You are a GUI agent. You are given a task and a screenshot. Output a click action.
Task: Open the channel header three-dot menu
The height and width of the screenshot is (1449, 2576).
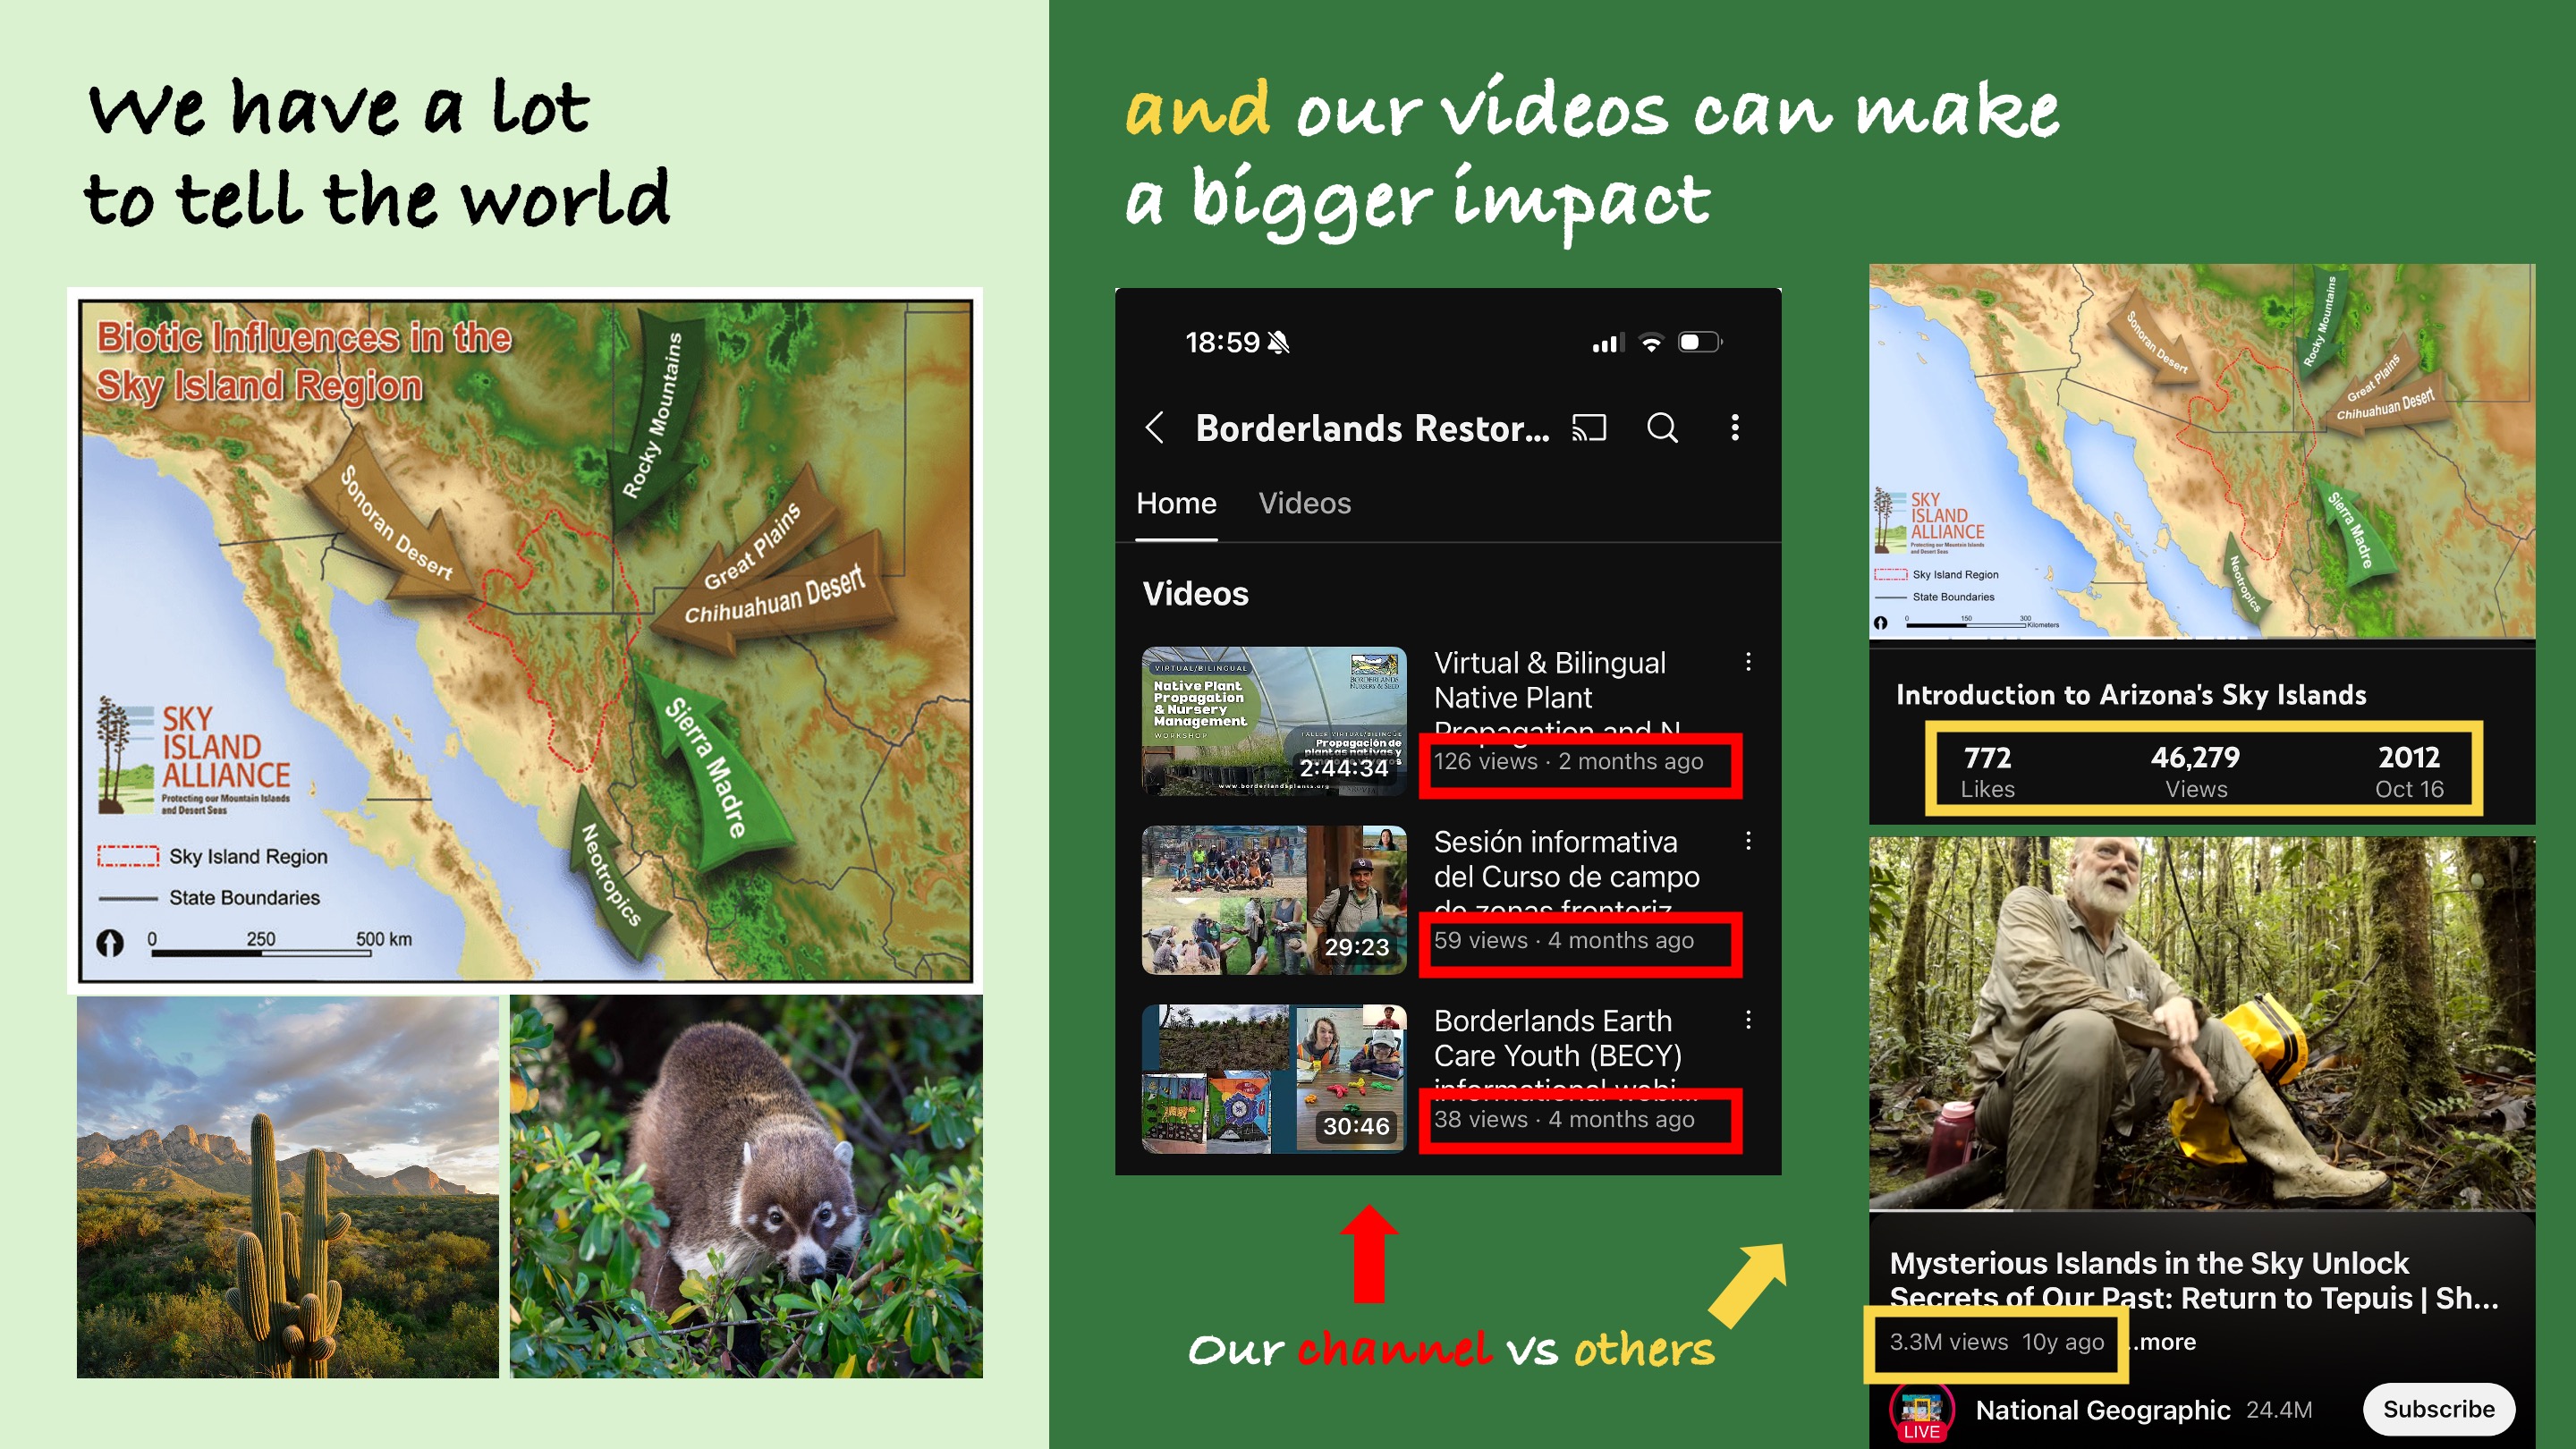click(1735, 428)
